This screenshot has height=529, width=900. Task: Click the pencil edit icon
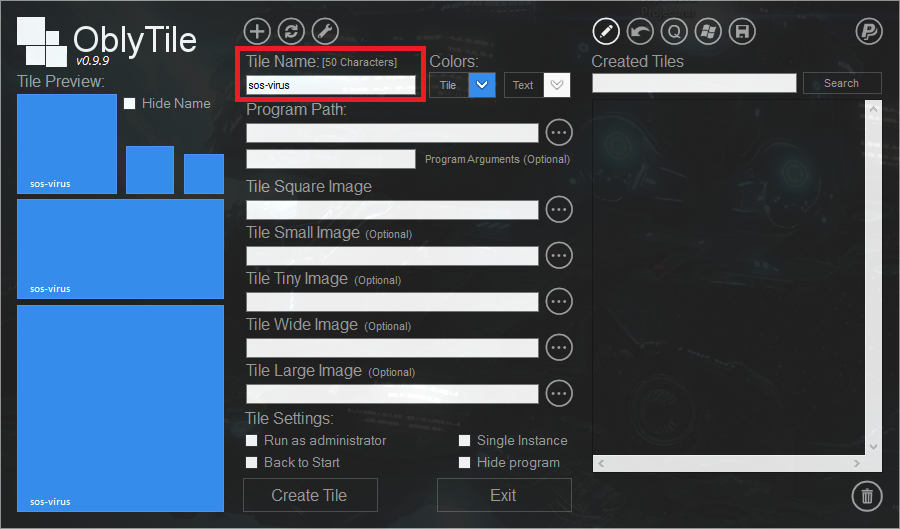click(605, 31)
